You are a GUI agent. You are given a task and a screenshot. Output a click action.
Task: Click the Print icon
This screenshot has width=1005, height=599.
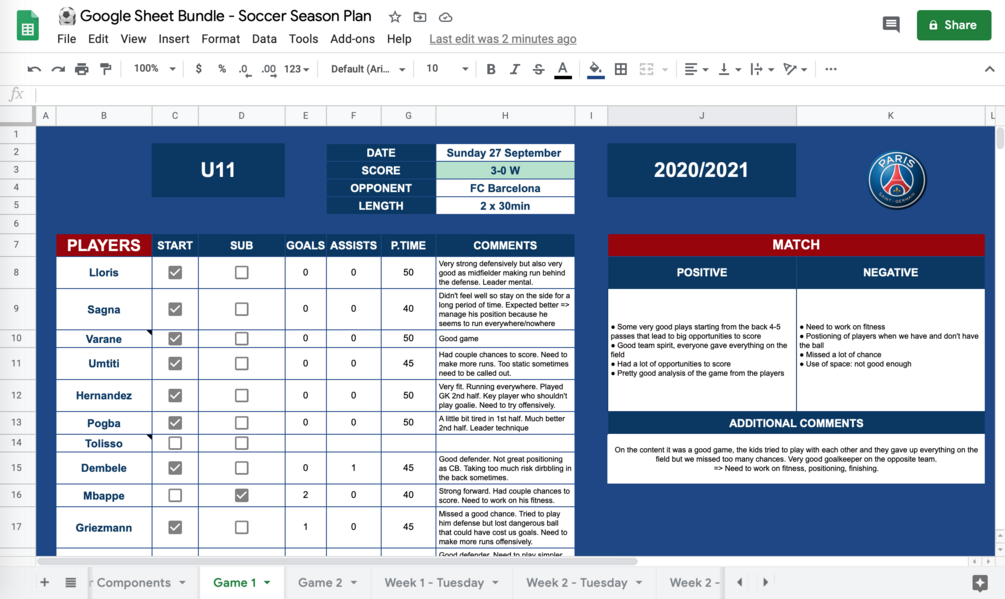point(81,69)
